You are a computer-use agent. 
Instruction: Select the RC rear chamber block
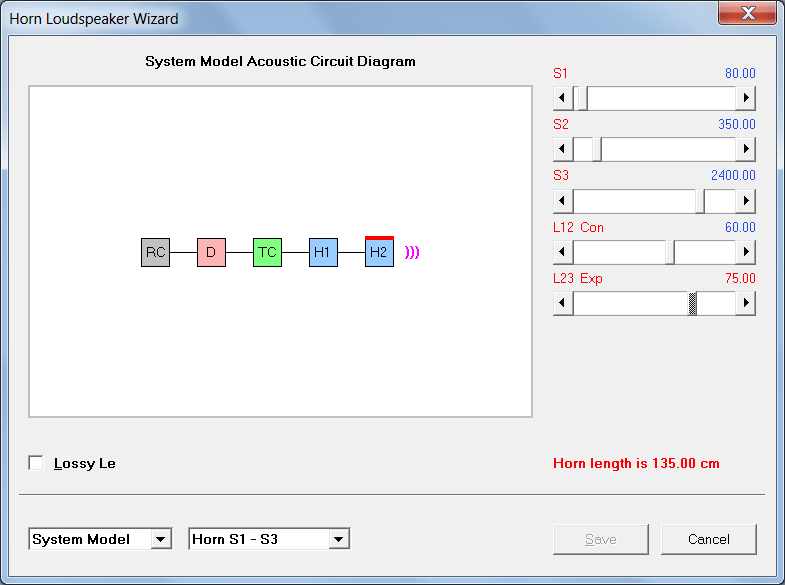(155, 252)
